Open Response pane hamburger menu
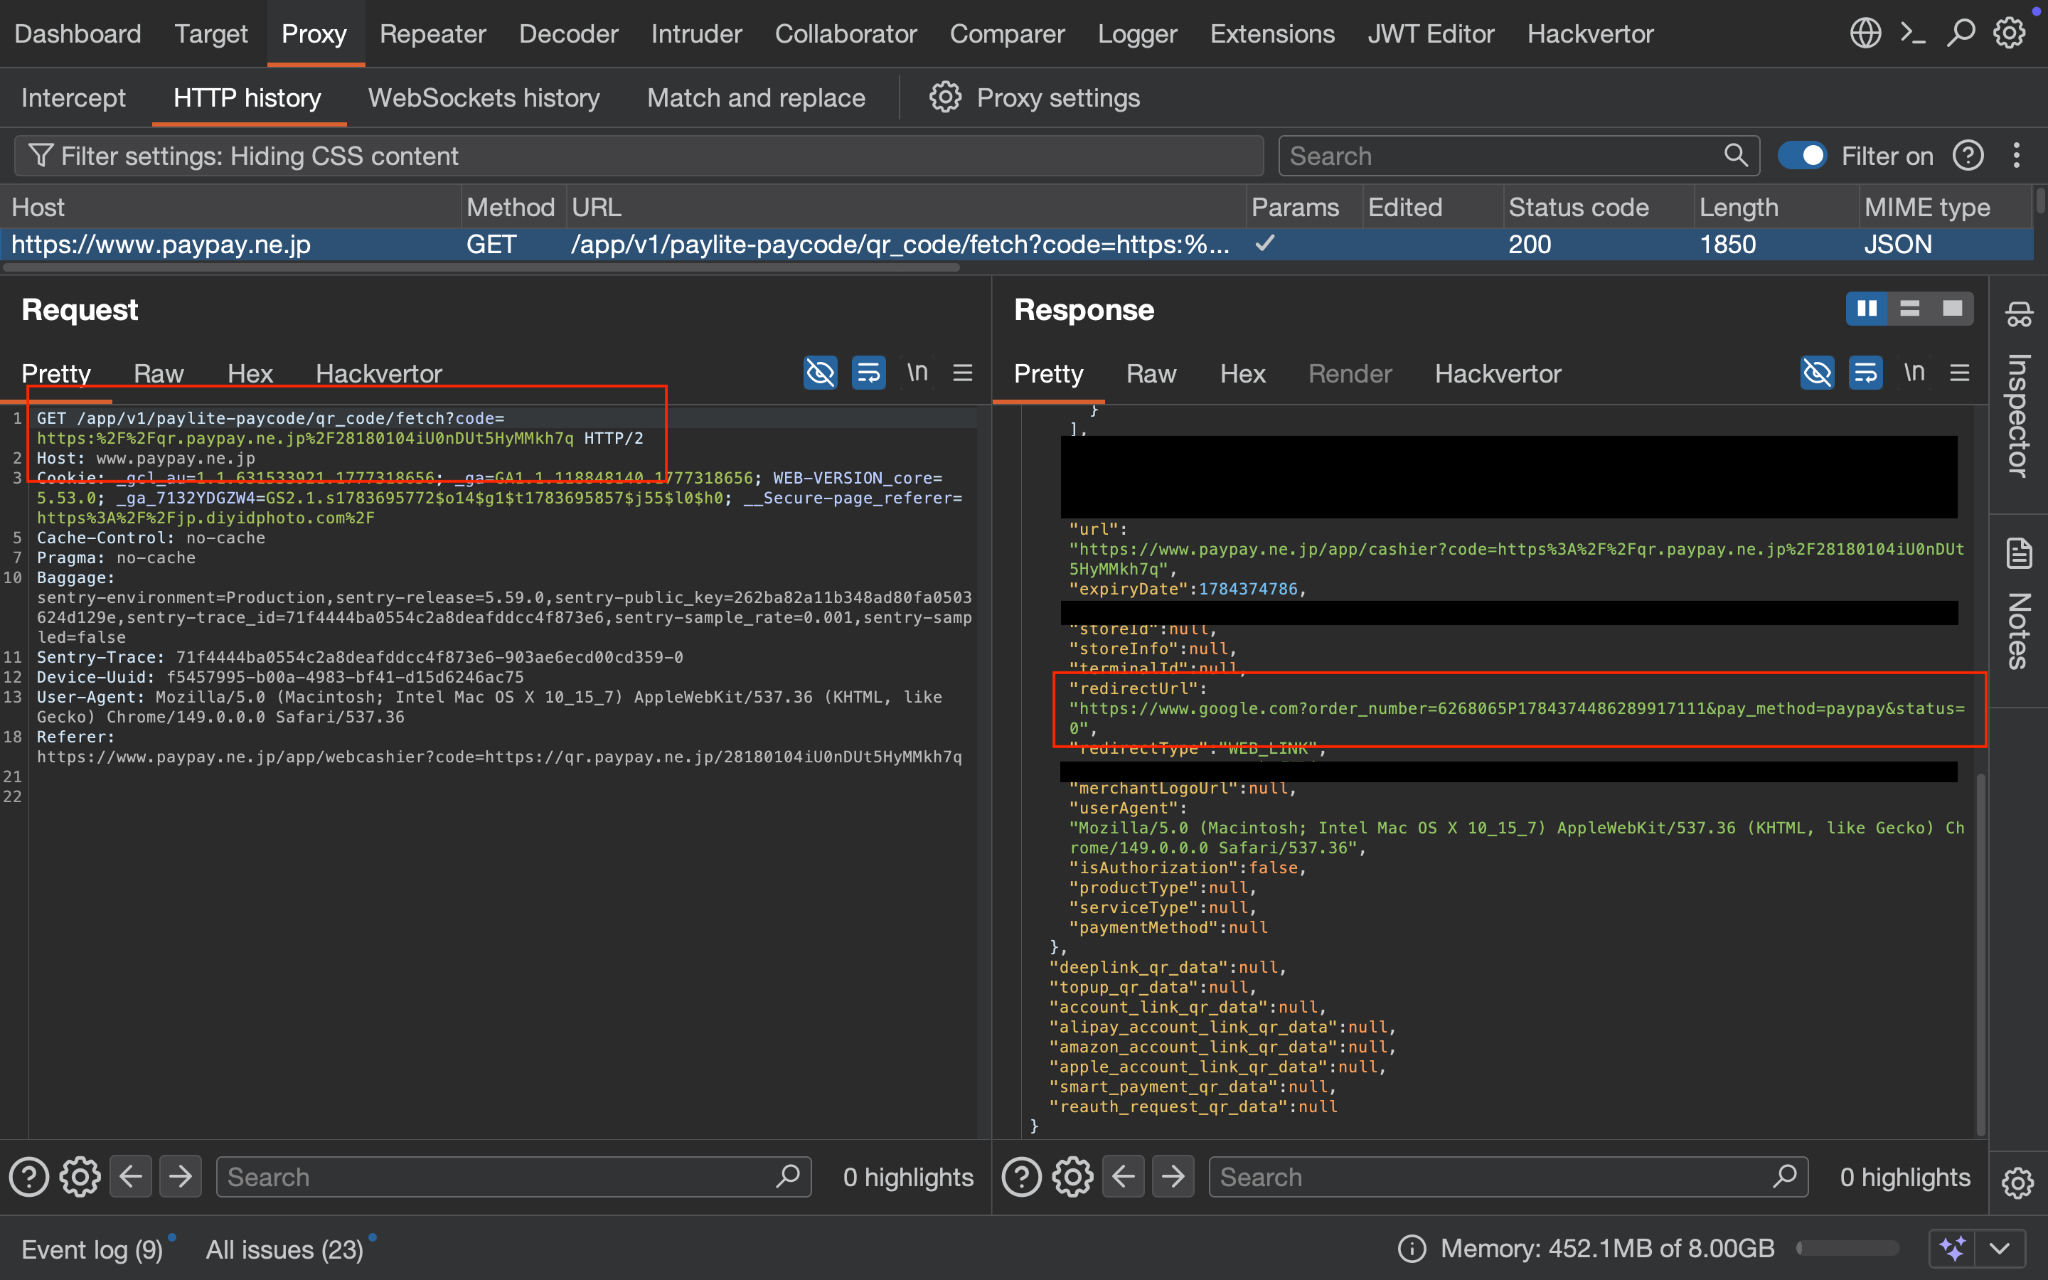 (1960, 373)
